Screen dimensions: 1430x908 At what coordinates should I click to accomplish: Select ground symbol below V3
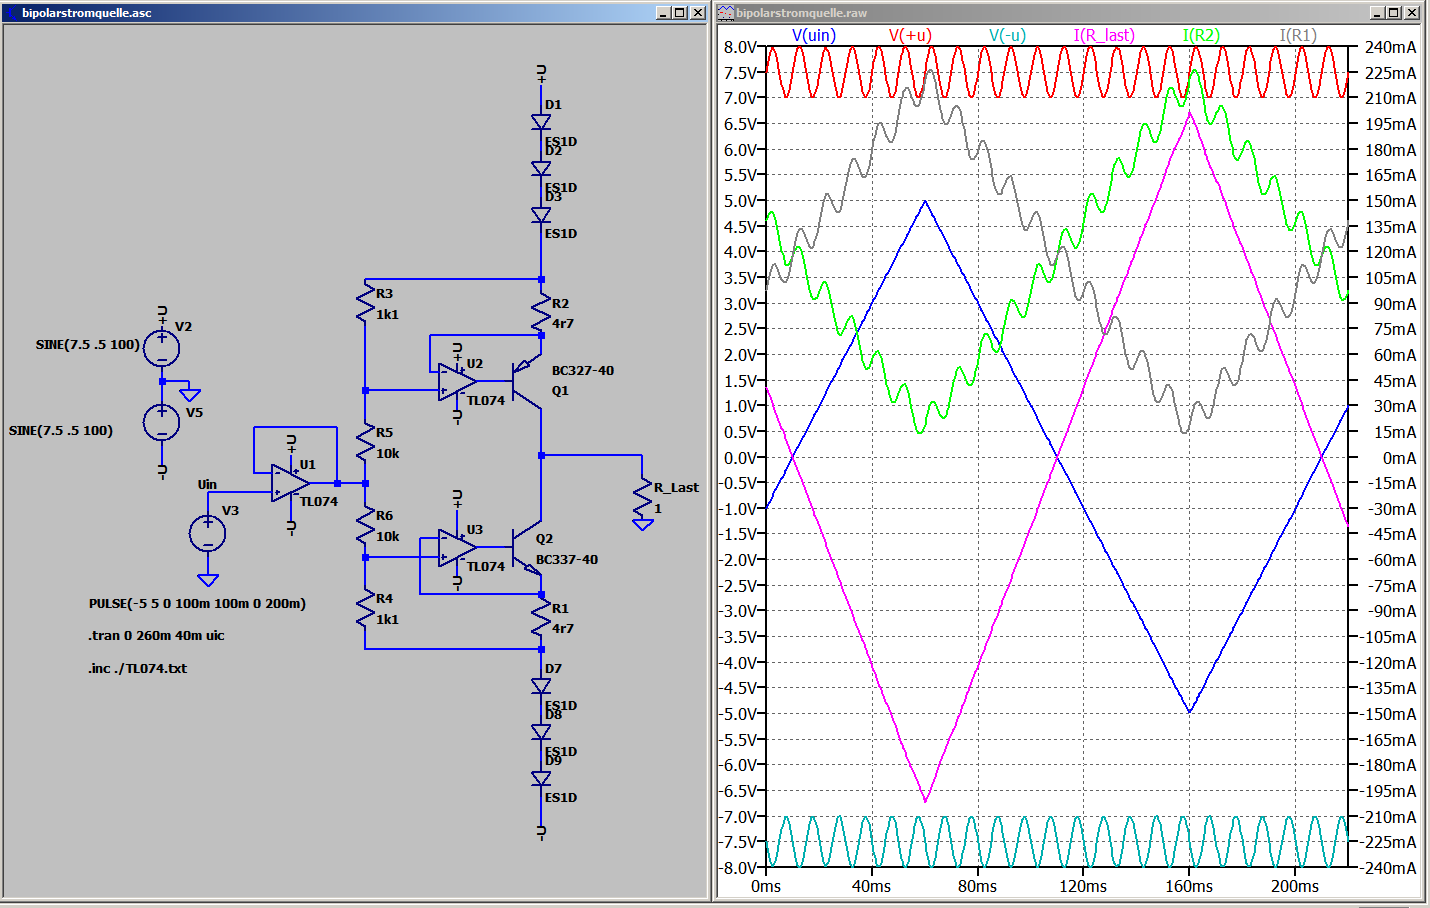point(208,580)
